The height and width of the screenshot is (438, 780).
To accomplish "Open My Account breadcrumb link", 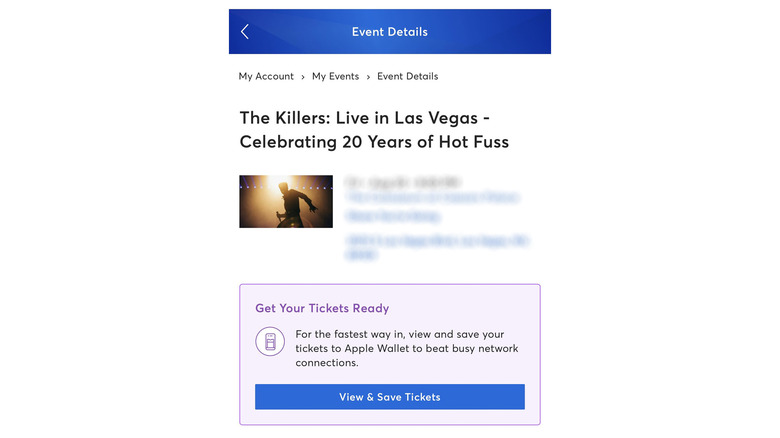I will [266, 76].
